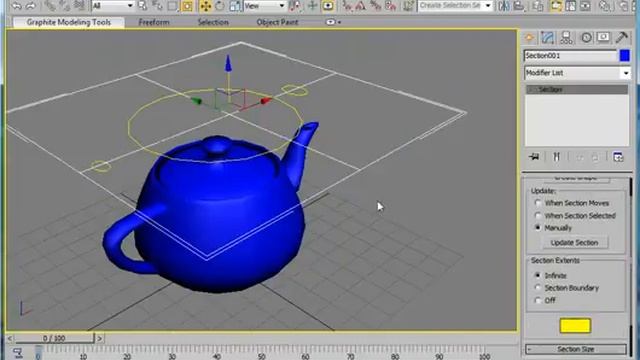Select the Manually update radio button
Screen dimensions: 640x360
click(538, 228)
